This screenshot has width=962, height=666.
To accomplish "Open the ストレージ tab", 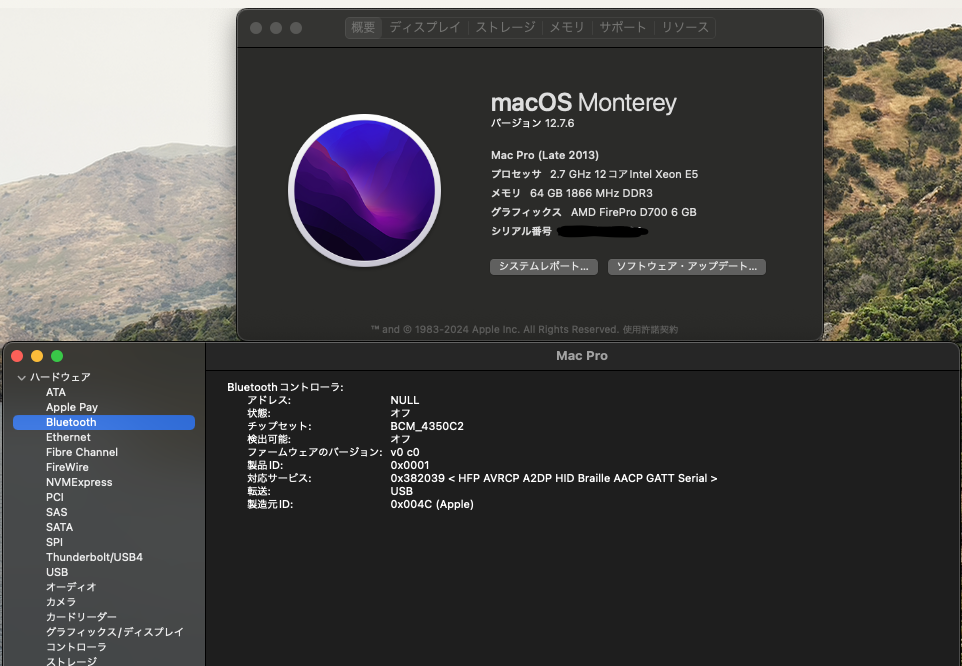I will pyautogui.click(x=505, y=28).
